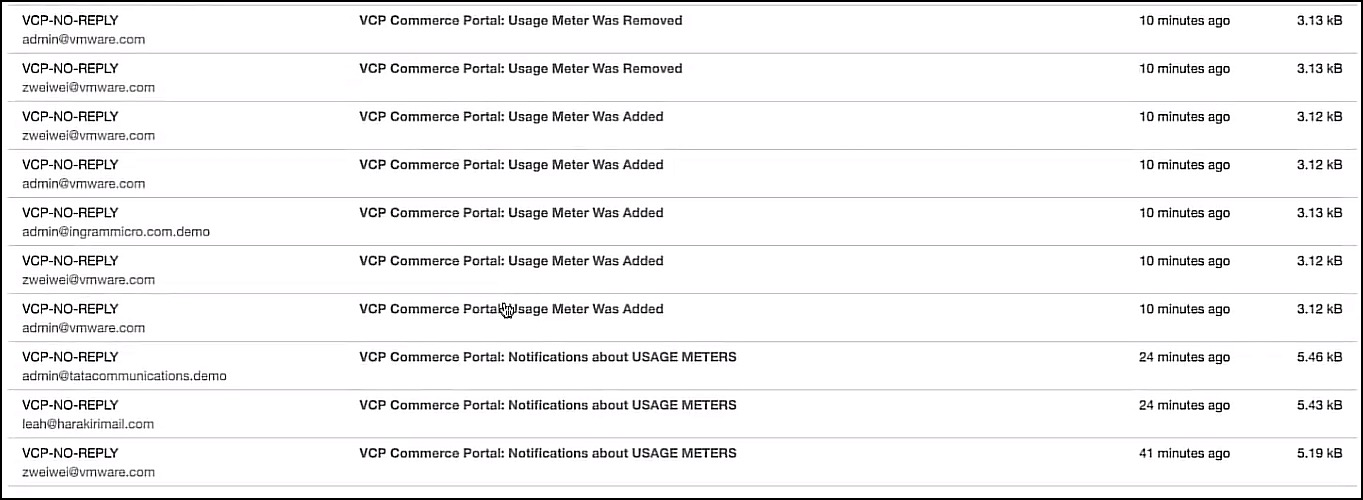Click 10 minutes ago on the ingrammicro row
Screen dimensions: 1363x500
click(x=1184, y=213)
